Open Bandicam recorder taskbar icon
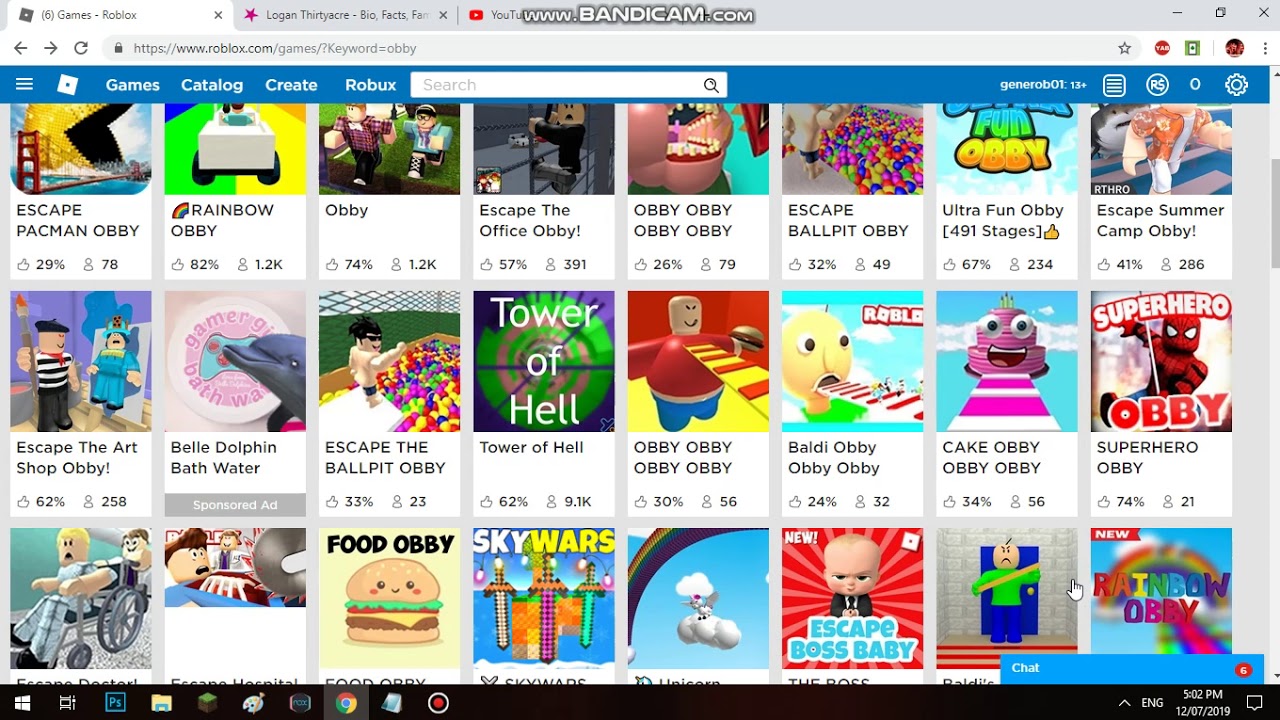 (438, 703)
